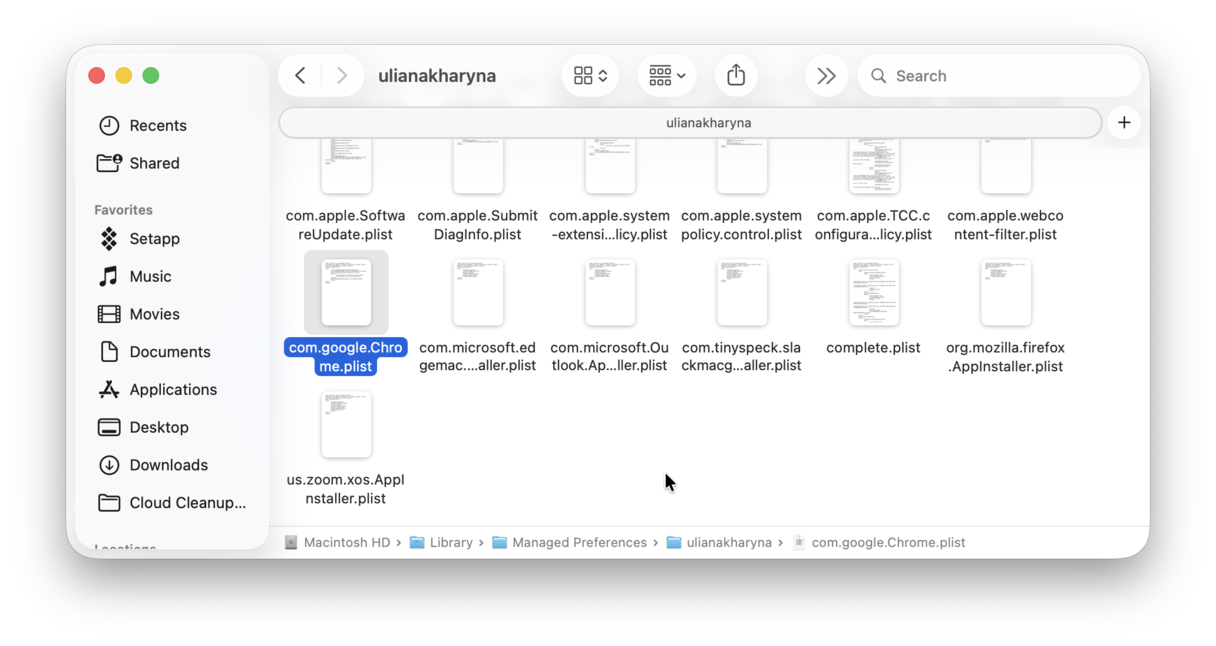
Task: Click the window title ulianakharyna
Action: [437, 76]
